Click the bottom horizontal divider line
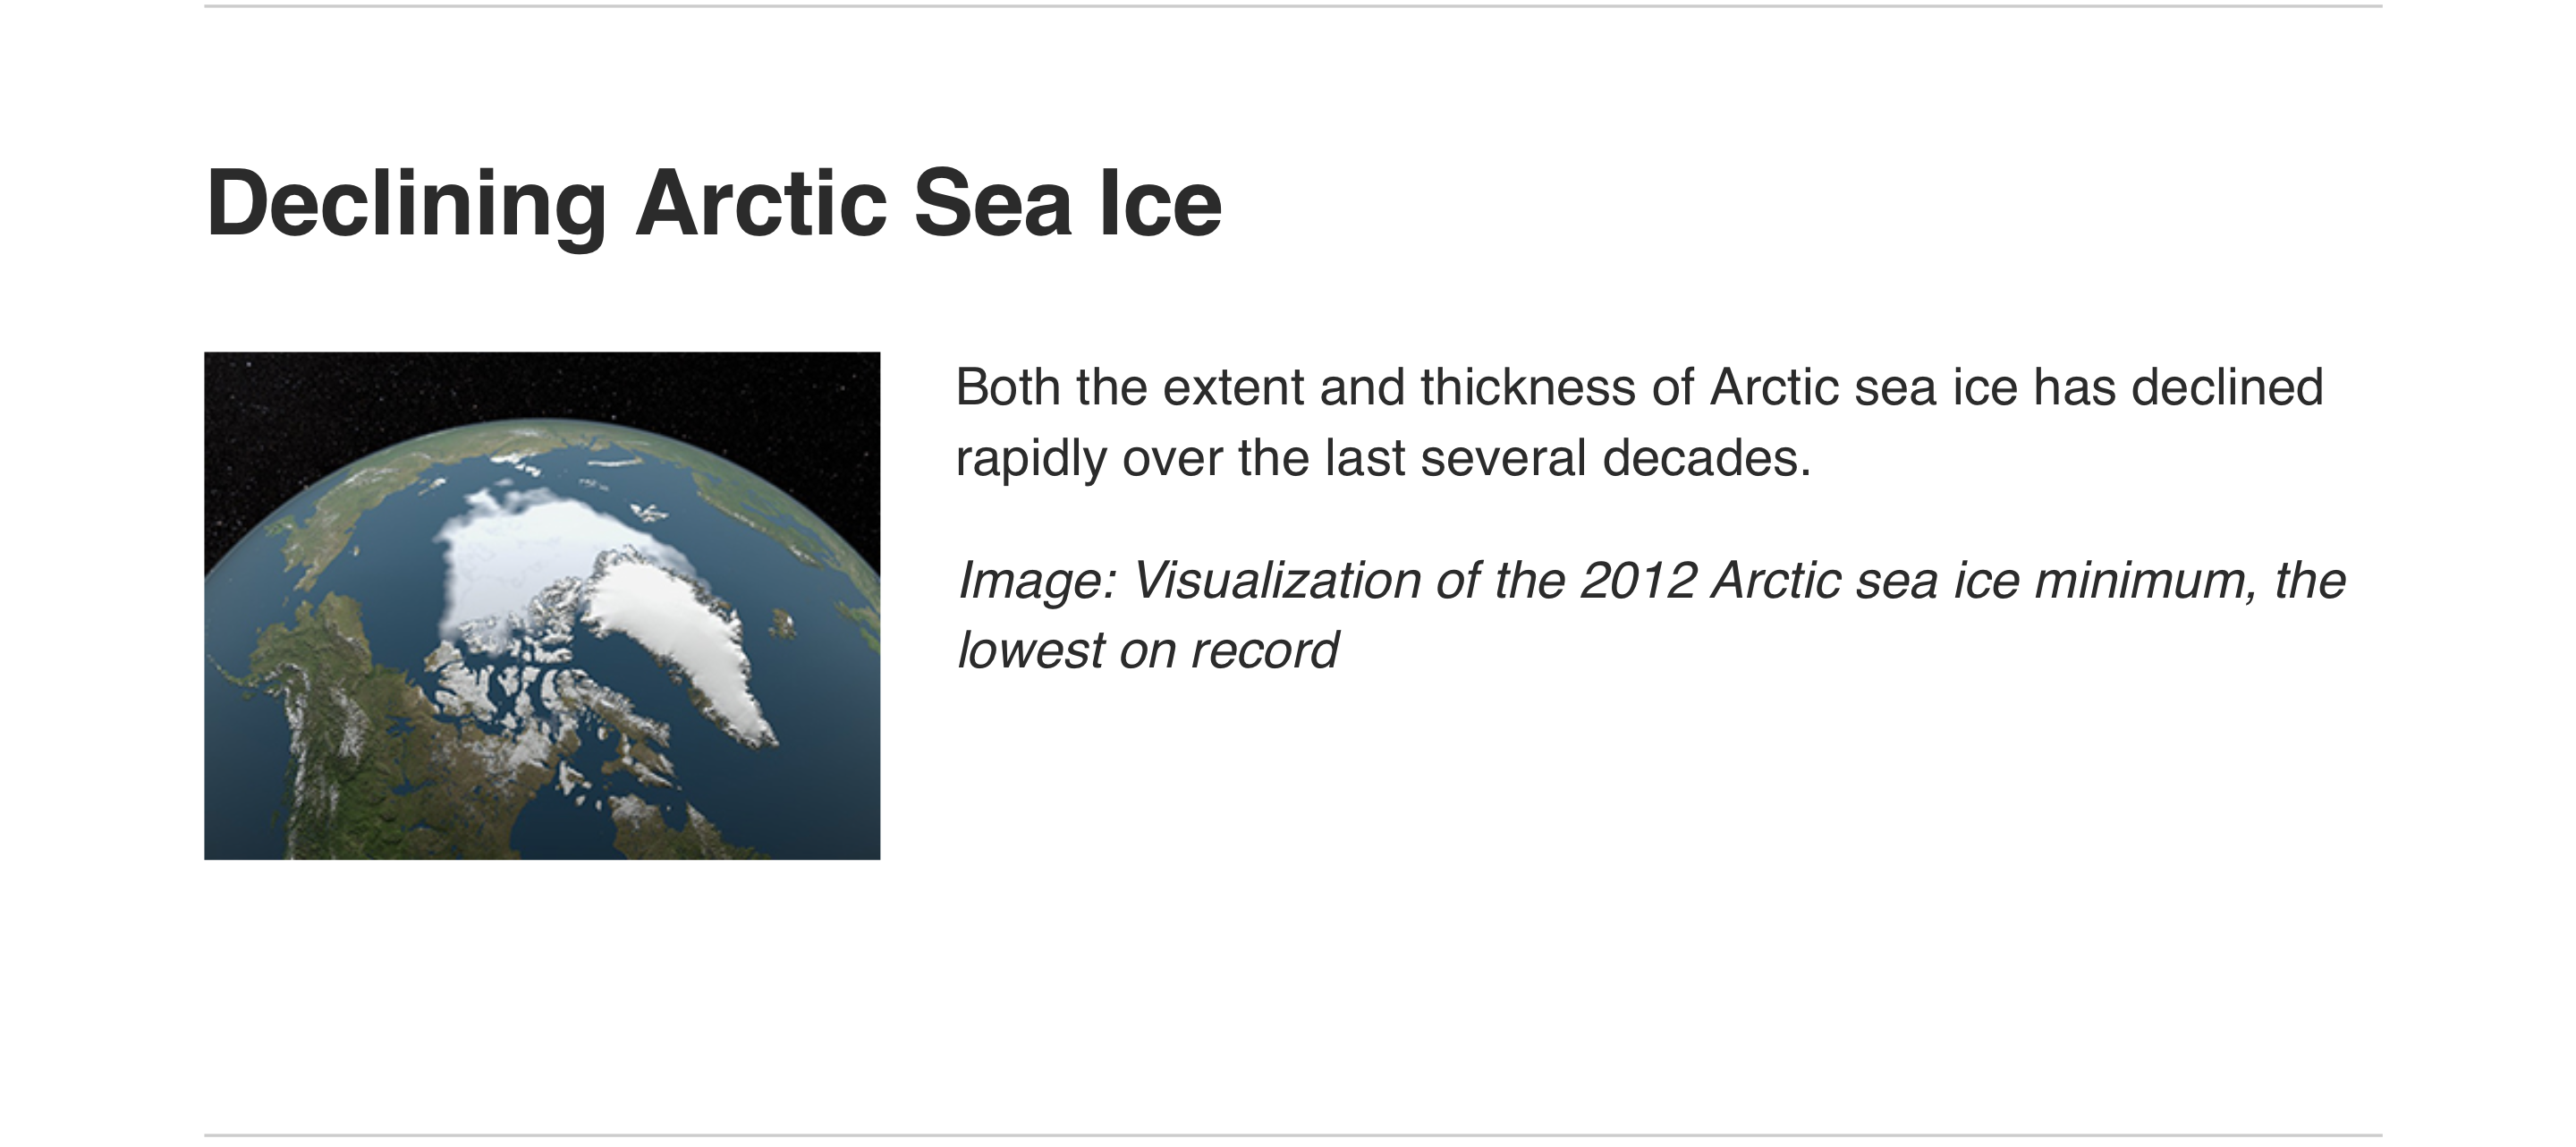The width and height of the screenshot is (2576, 1147). pos(1293,1135)
